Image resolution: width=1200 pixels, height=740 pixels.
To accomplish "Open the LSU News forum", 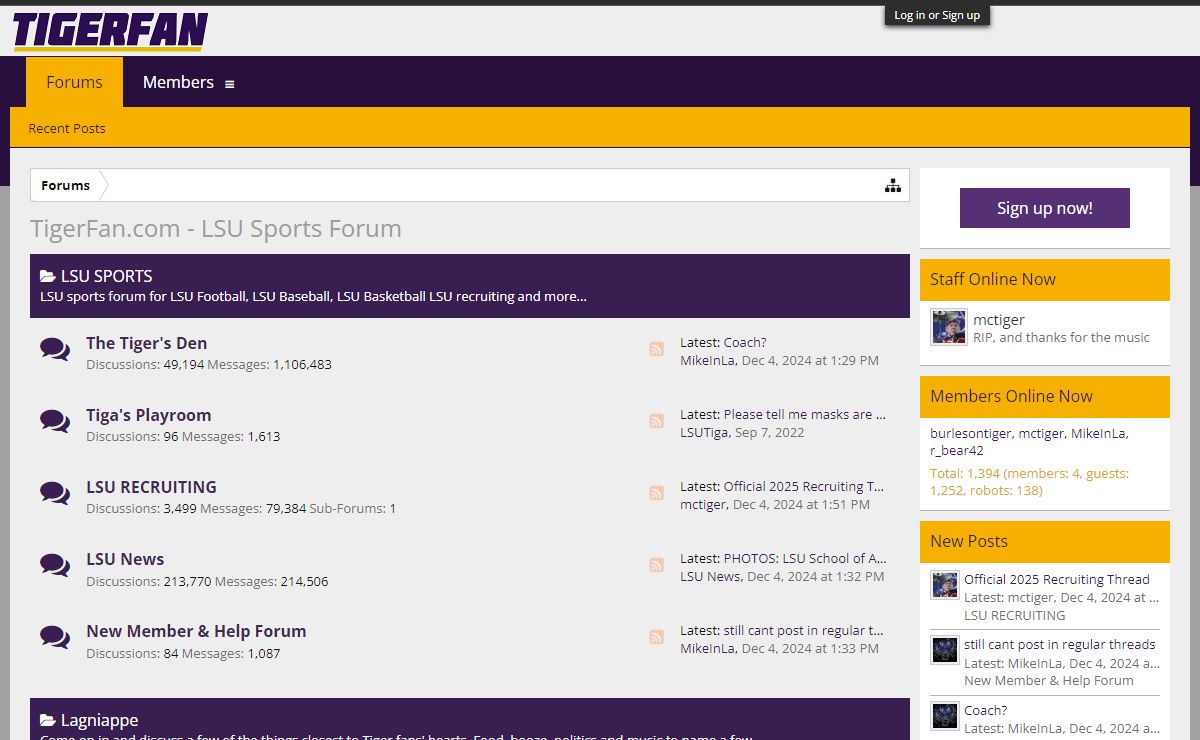I will click(125, 559).
